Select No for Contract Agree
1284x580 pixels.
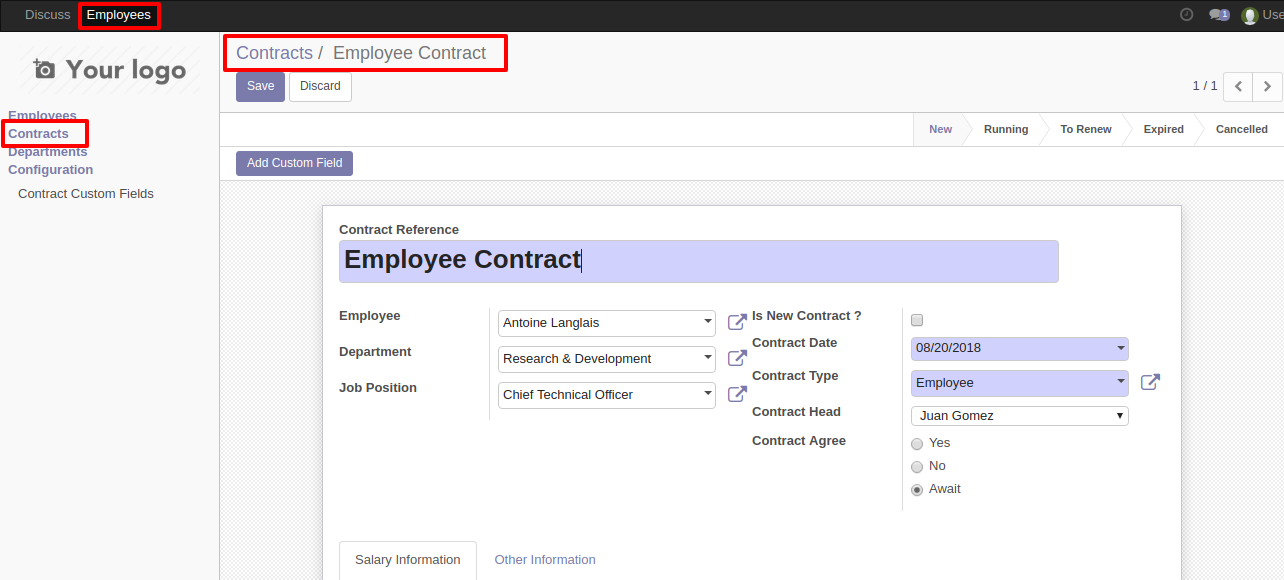click(917, 466)
